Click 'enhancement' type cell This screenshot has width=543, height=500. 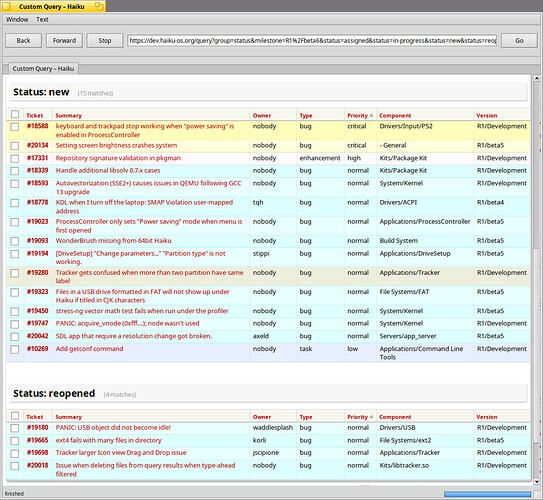pos(320,158)
